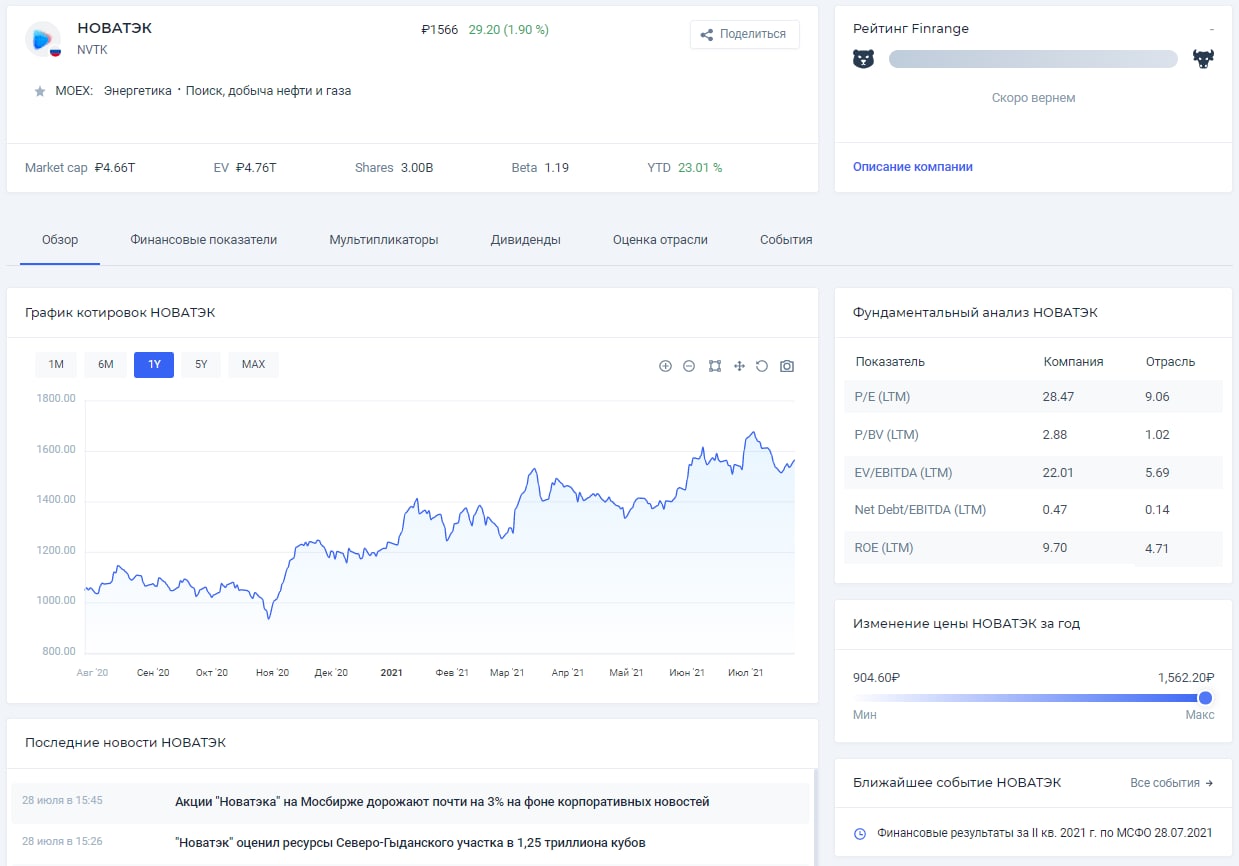Click the НОВАТЭК company logo

coord(43,38)
